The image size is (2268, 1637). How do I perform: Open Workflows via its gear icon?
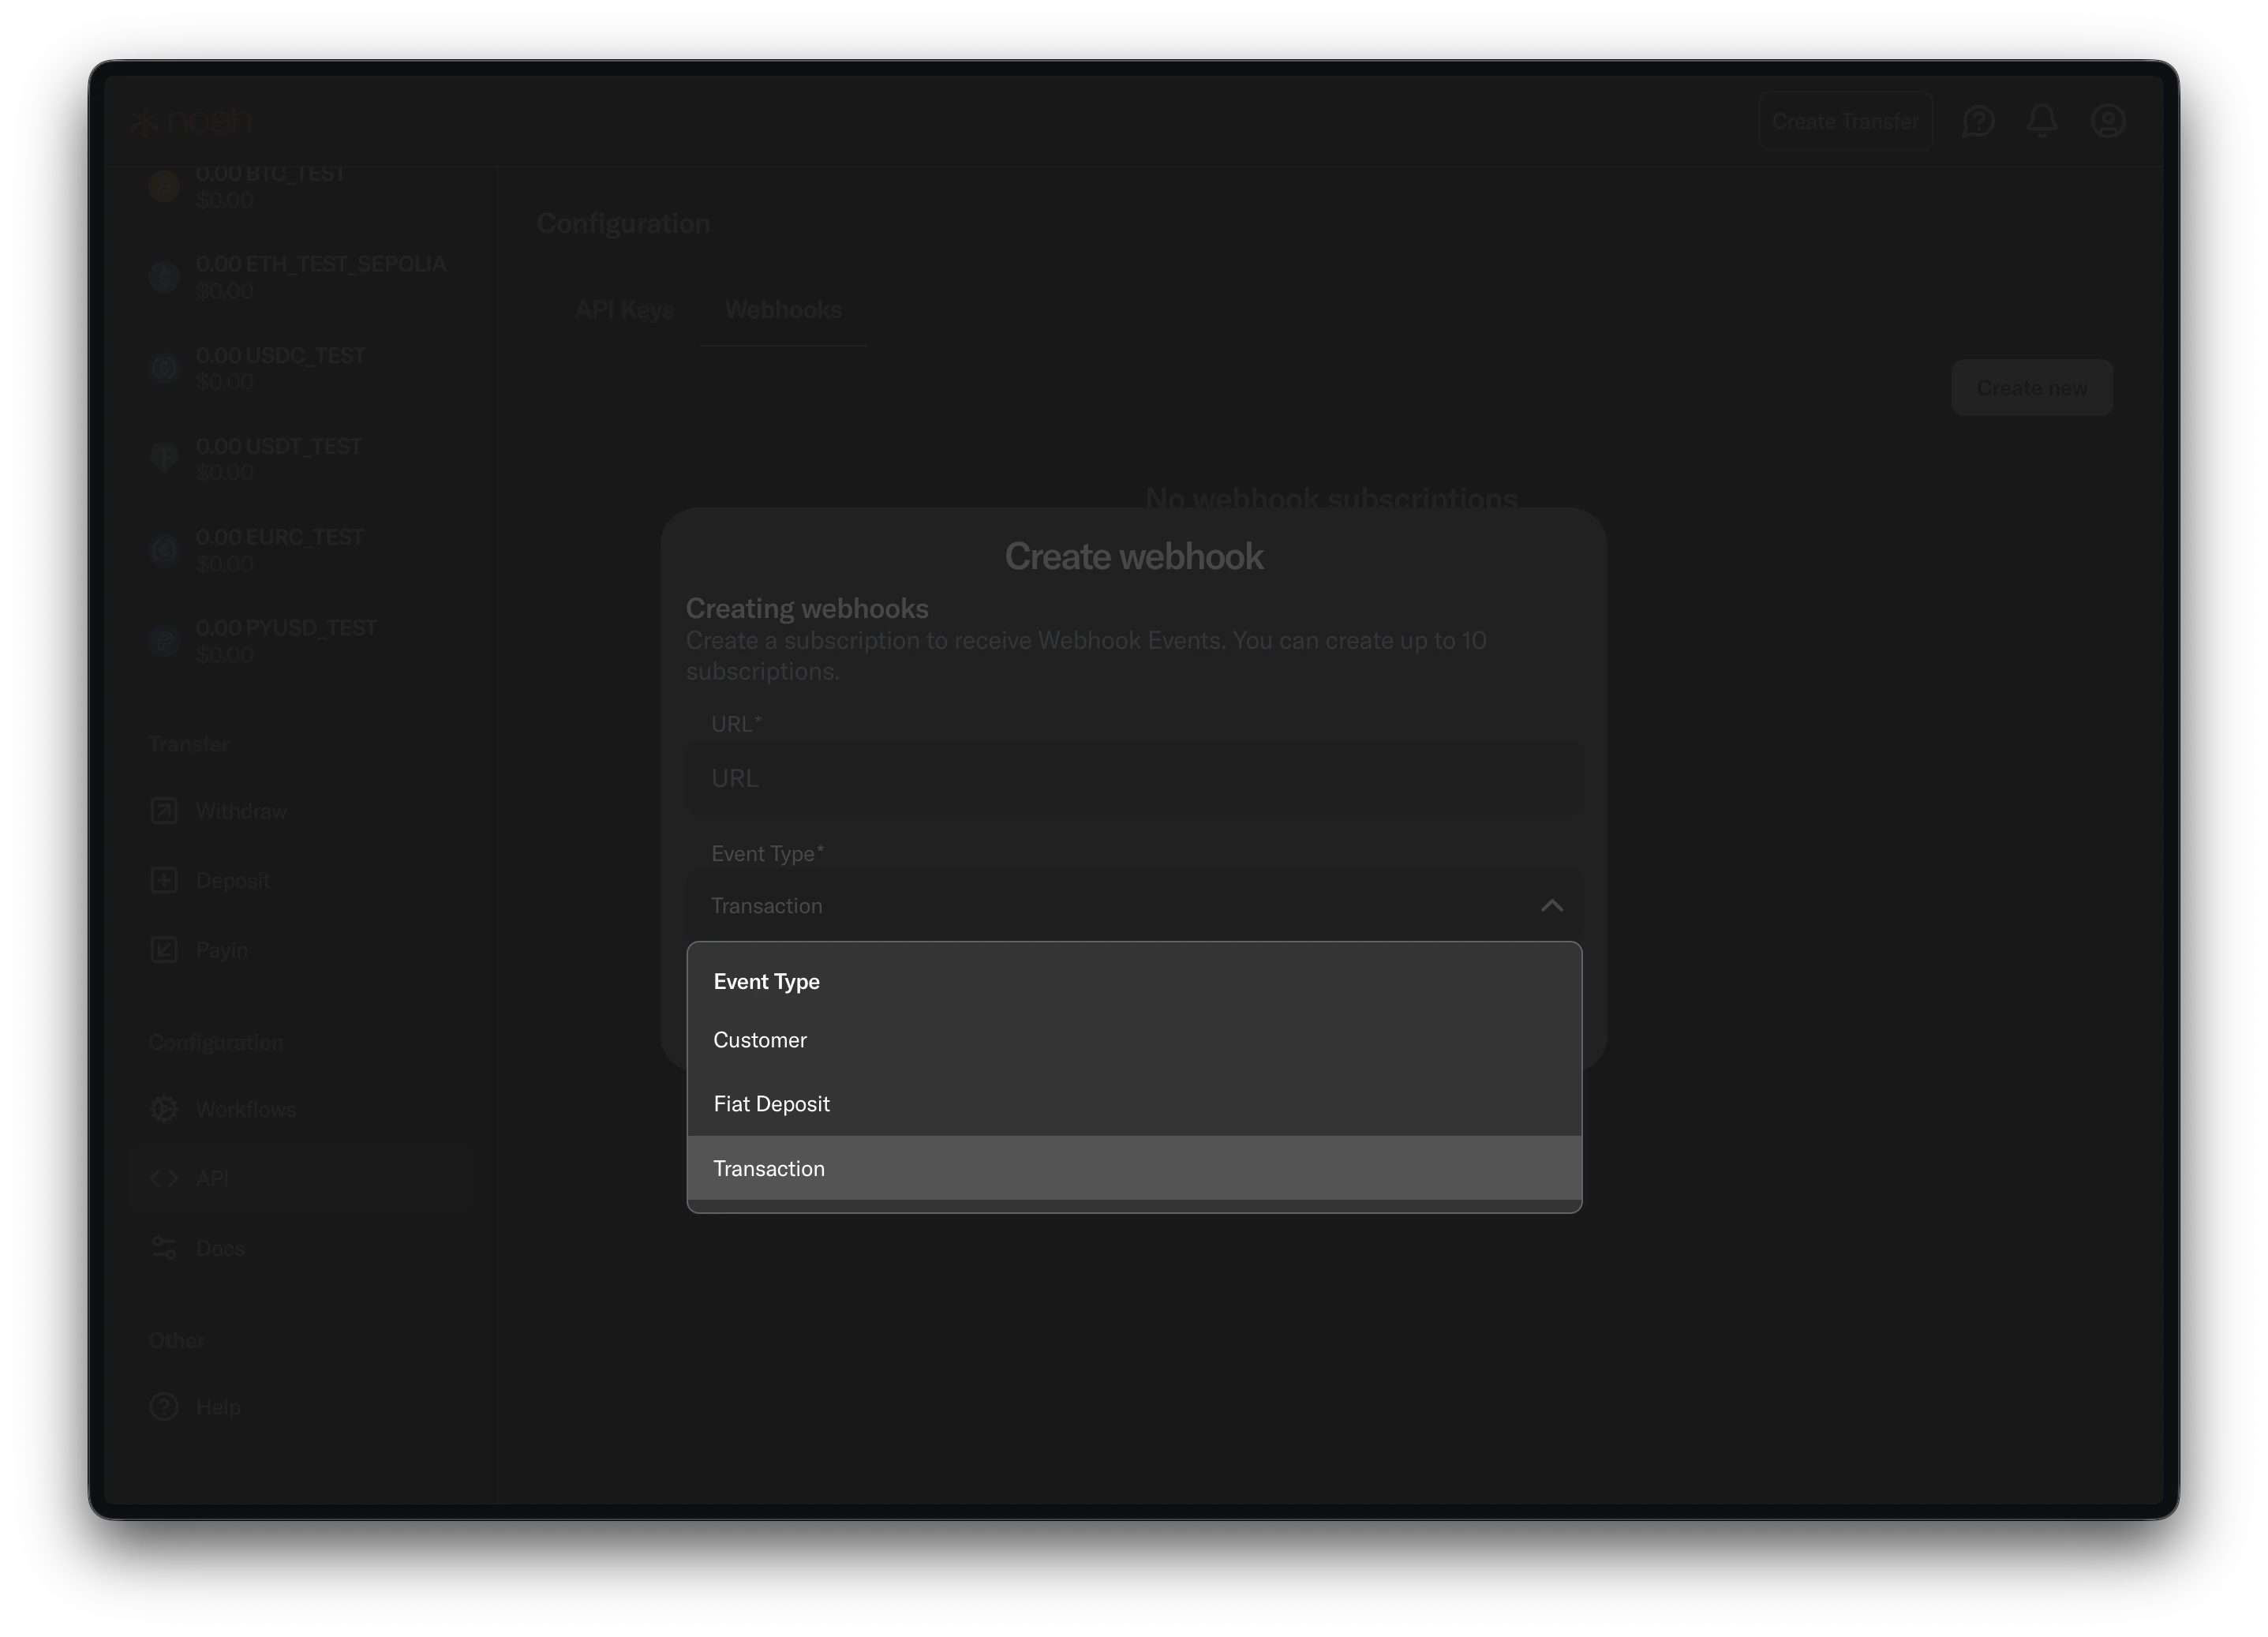[x=164, y=1109]
